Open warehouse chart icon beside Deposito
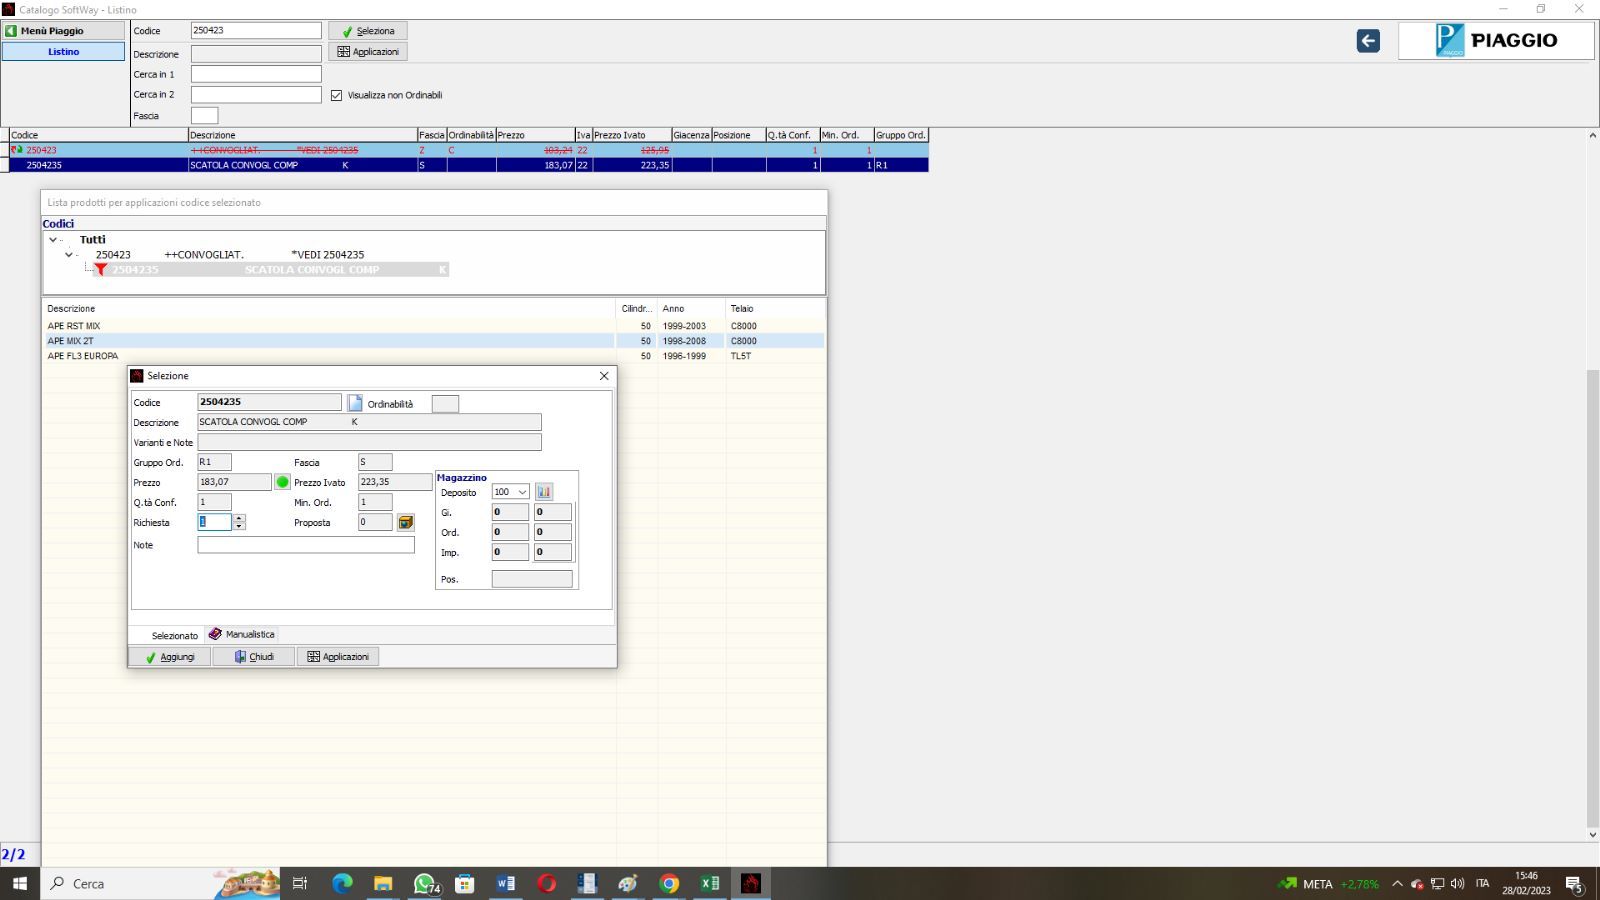Image resolution: width=1600 pixels, height=900 pixels. [x=544, y=492]
